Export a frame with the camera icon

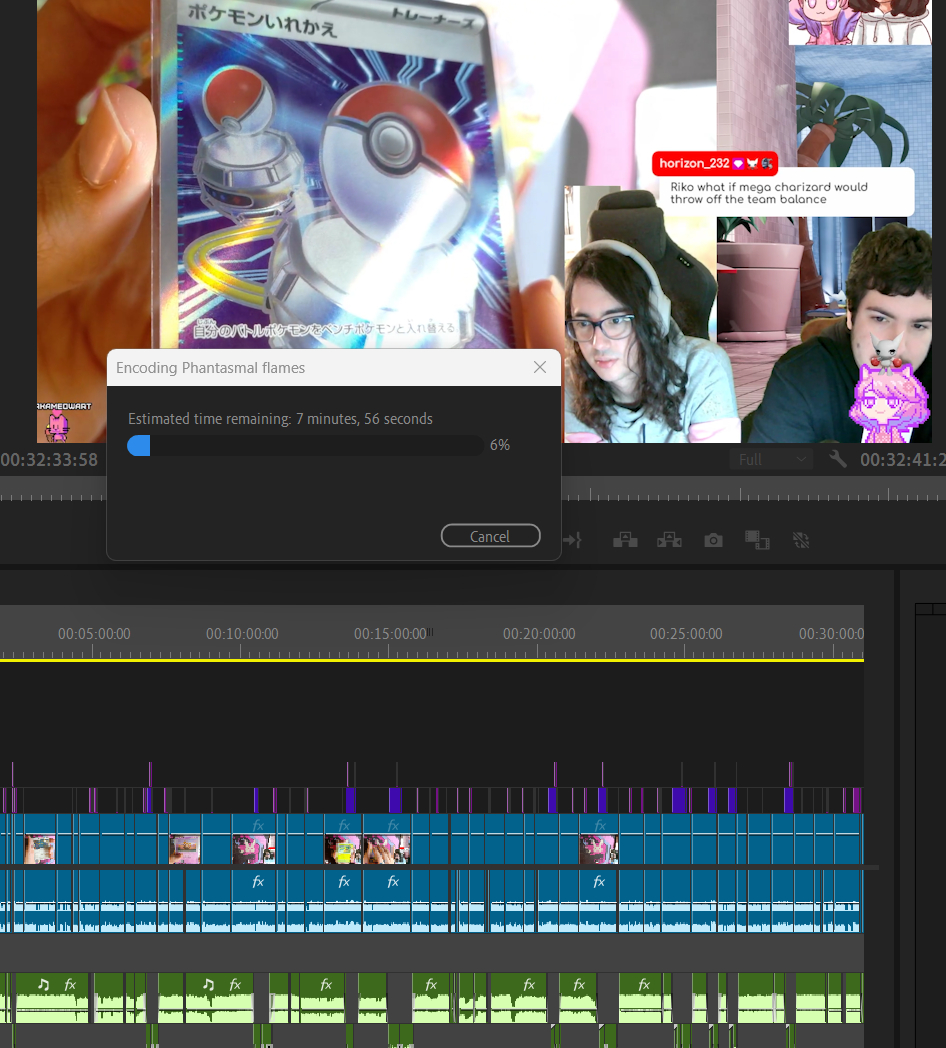(x=713, y=540)
